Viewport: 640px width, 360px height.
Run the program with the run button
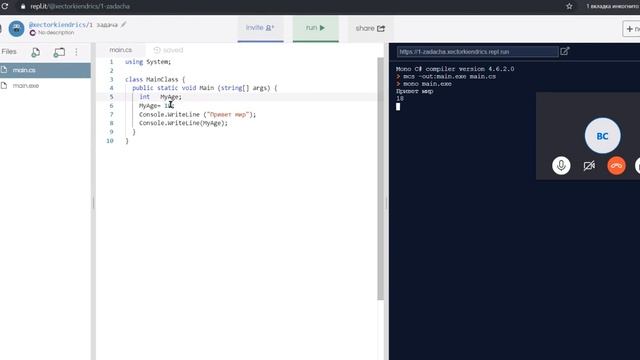pyautogui.click(x=316, y=28)
